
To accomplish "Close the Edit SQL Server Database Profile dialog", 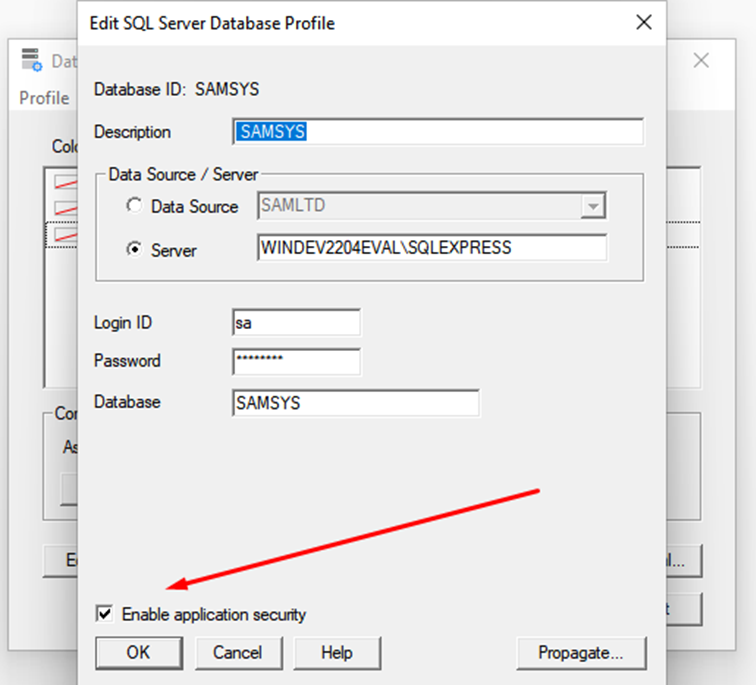I will click(645, 22).
